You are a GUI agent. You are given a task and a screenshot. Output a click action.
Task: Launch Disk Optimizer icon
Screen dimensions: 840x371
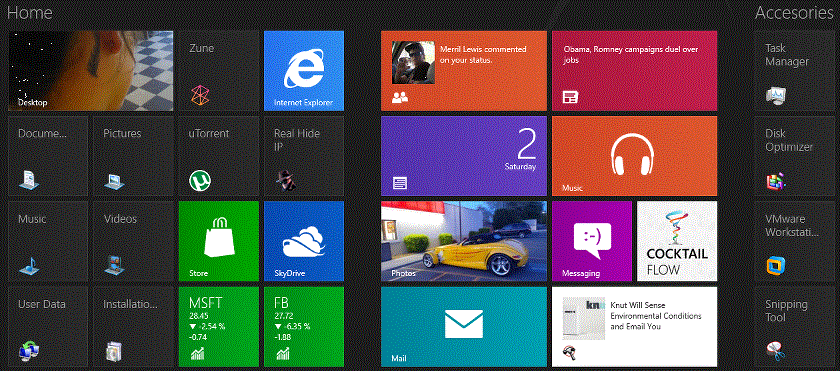[775, 180]
